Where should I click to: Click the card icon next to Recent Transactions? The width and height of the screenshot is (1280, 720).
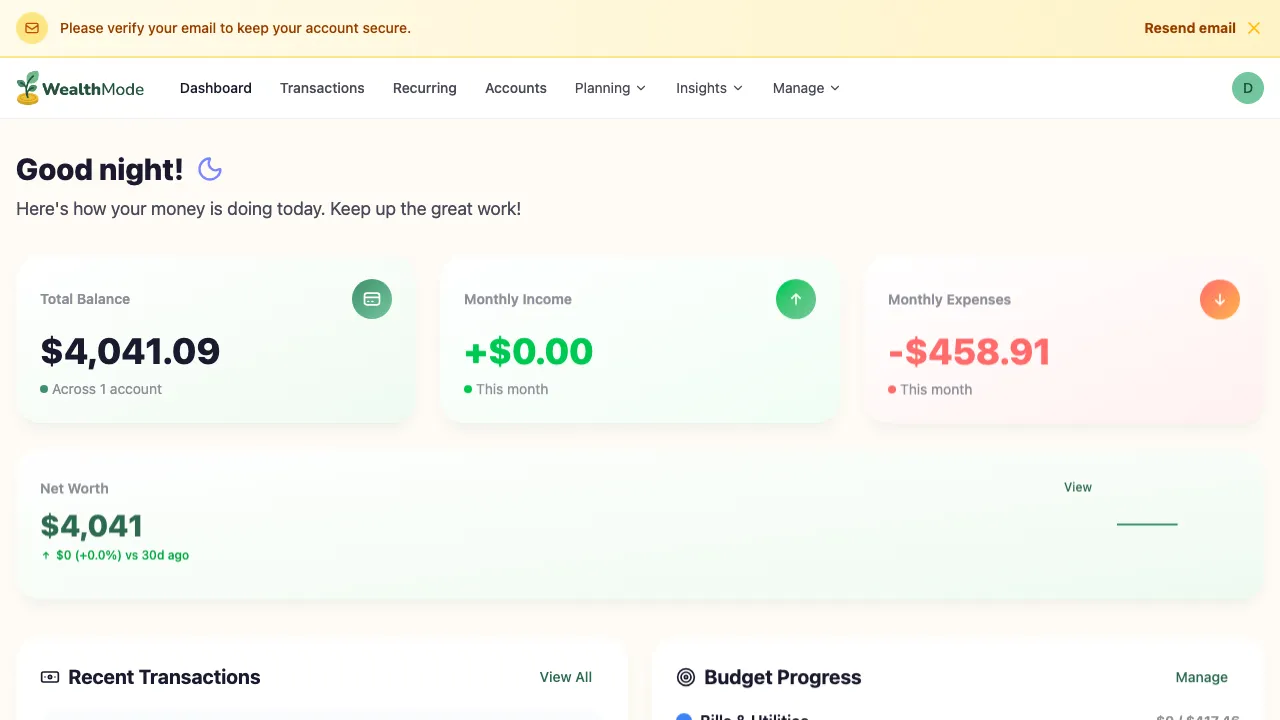[x=49, y=677]
